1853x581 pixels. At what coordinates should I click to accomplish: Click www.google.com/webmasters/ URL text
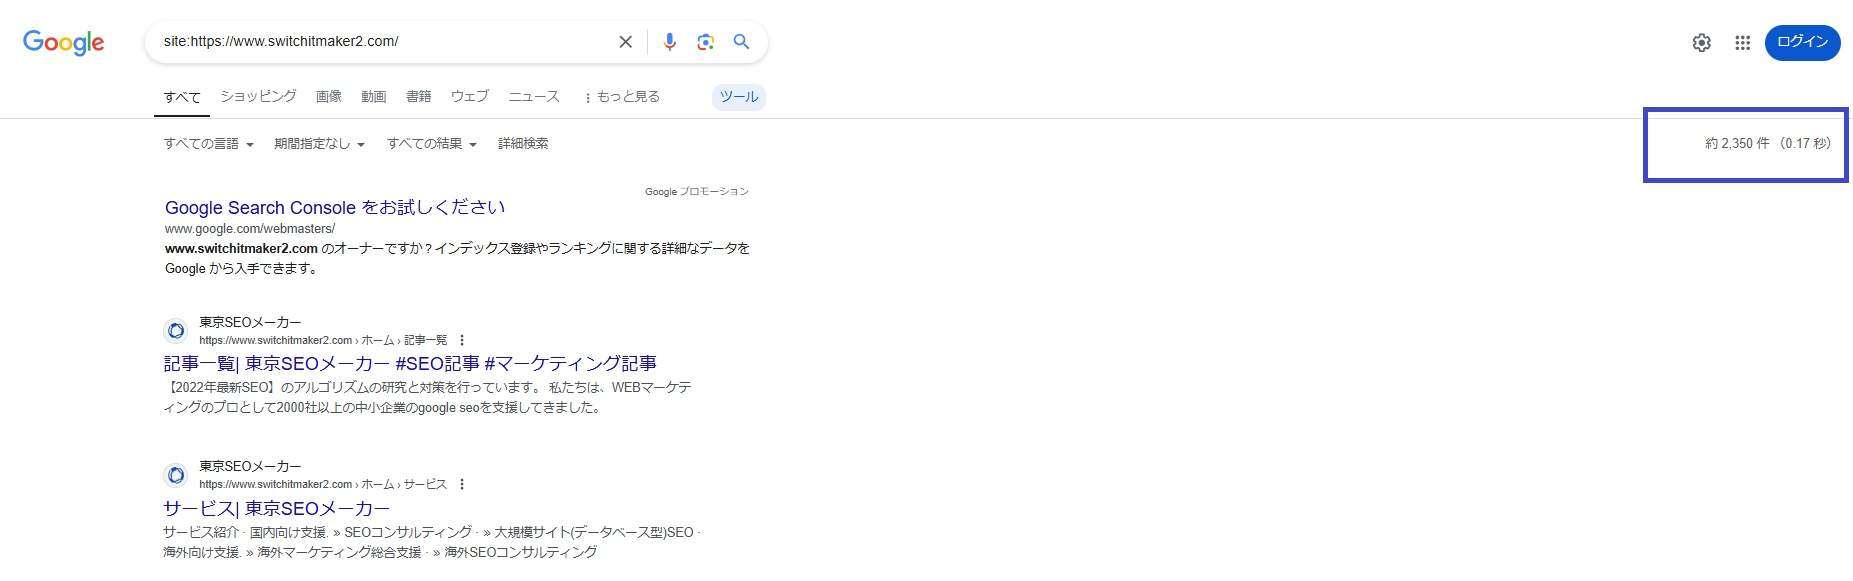click(x=250, y=229)
